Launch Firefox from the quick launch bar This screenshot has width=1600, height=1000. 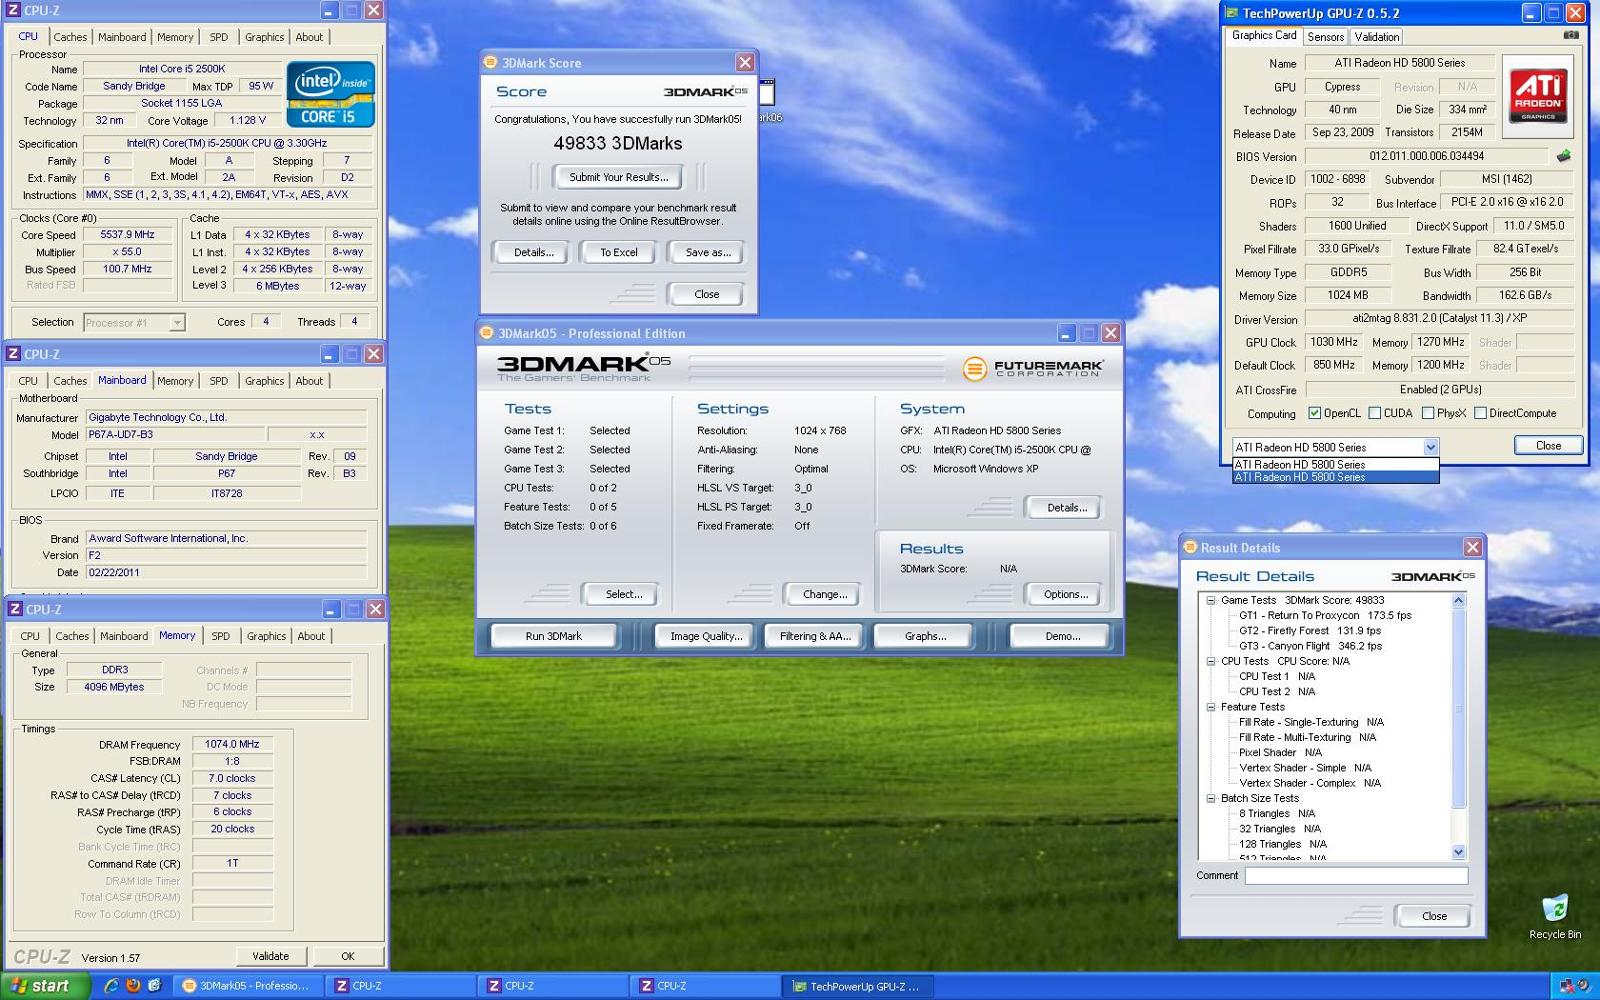[x=133, y=986]
